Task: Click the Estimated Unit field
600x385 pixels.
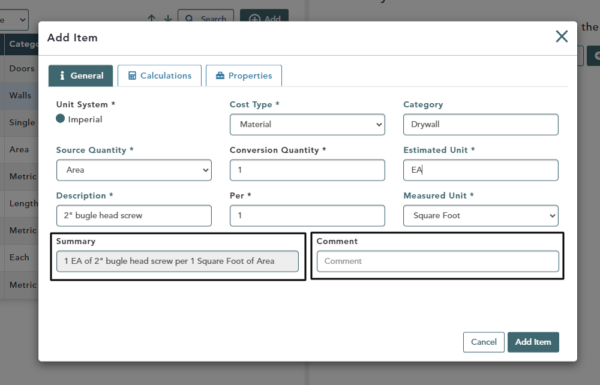Action: (481, 170)
